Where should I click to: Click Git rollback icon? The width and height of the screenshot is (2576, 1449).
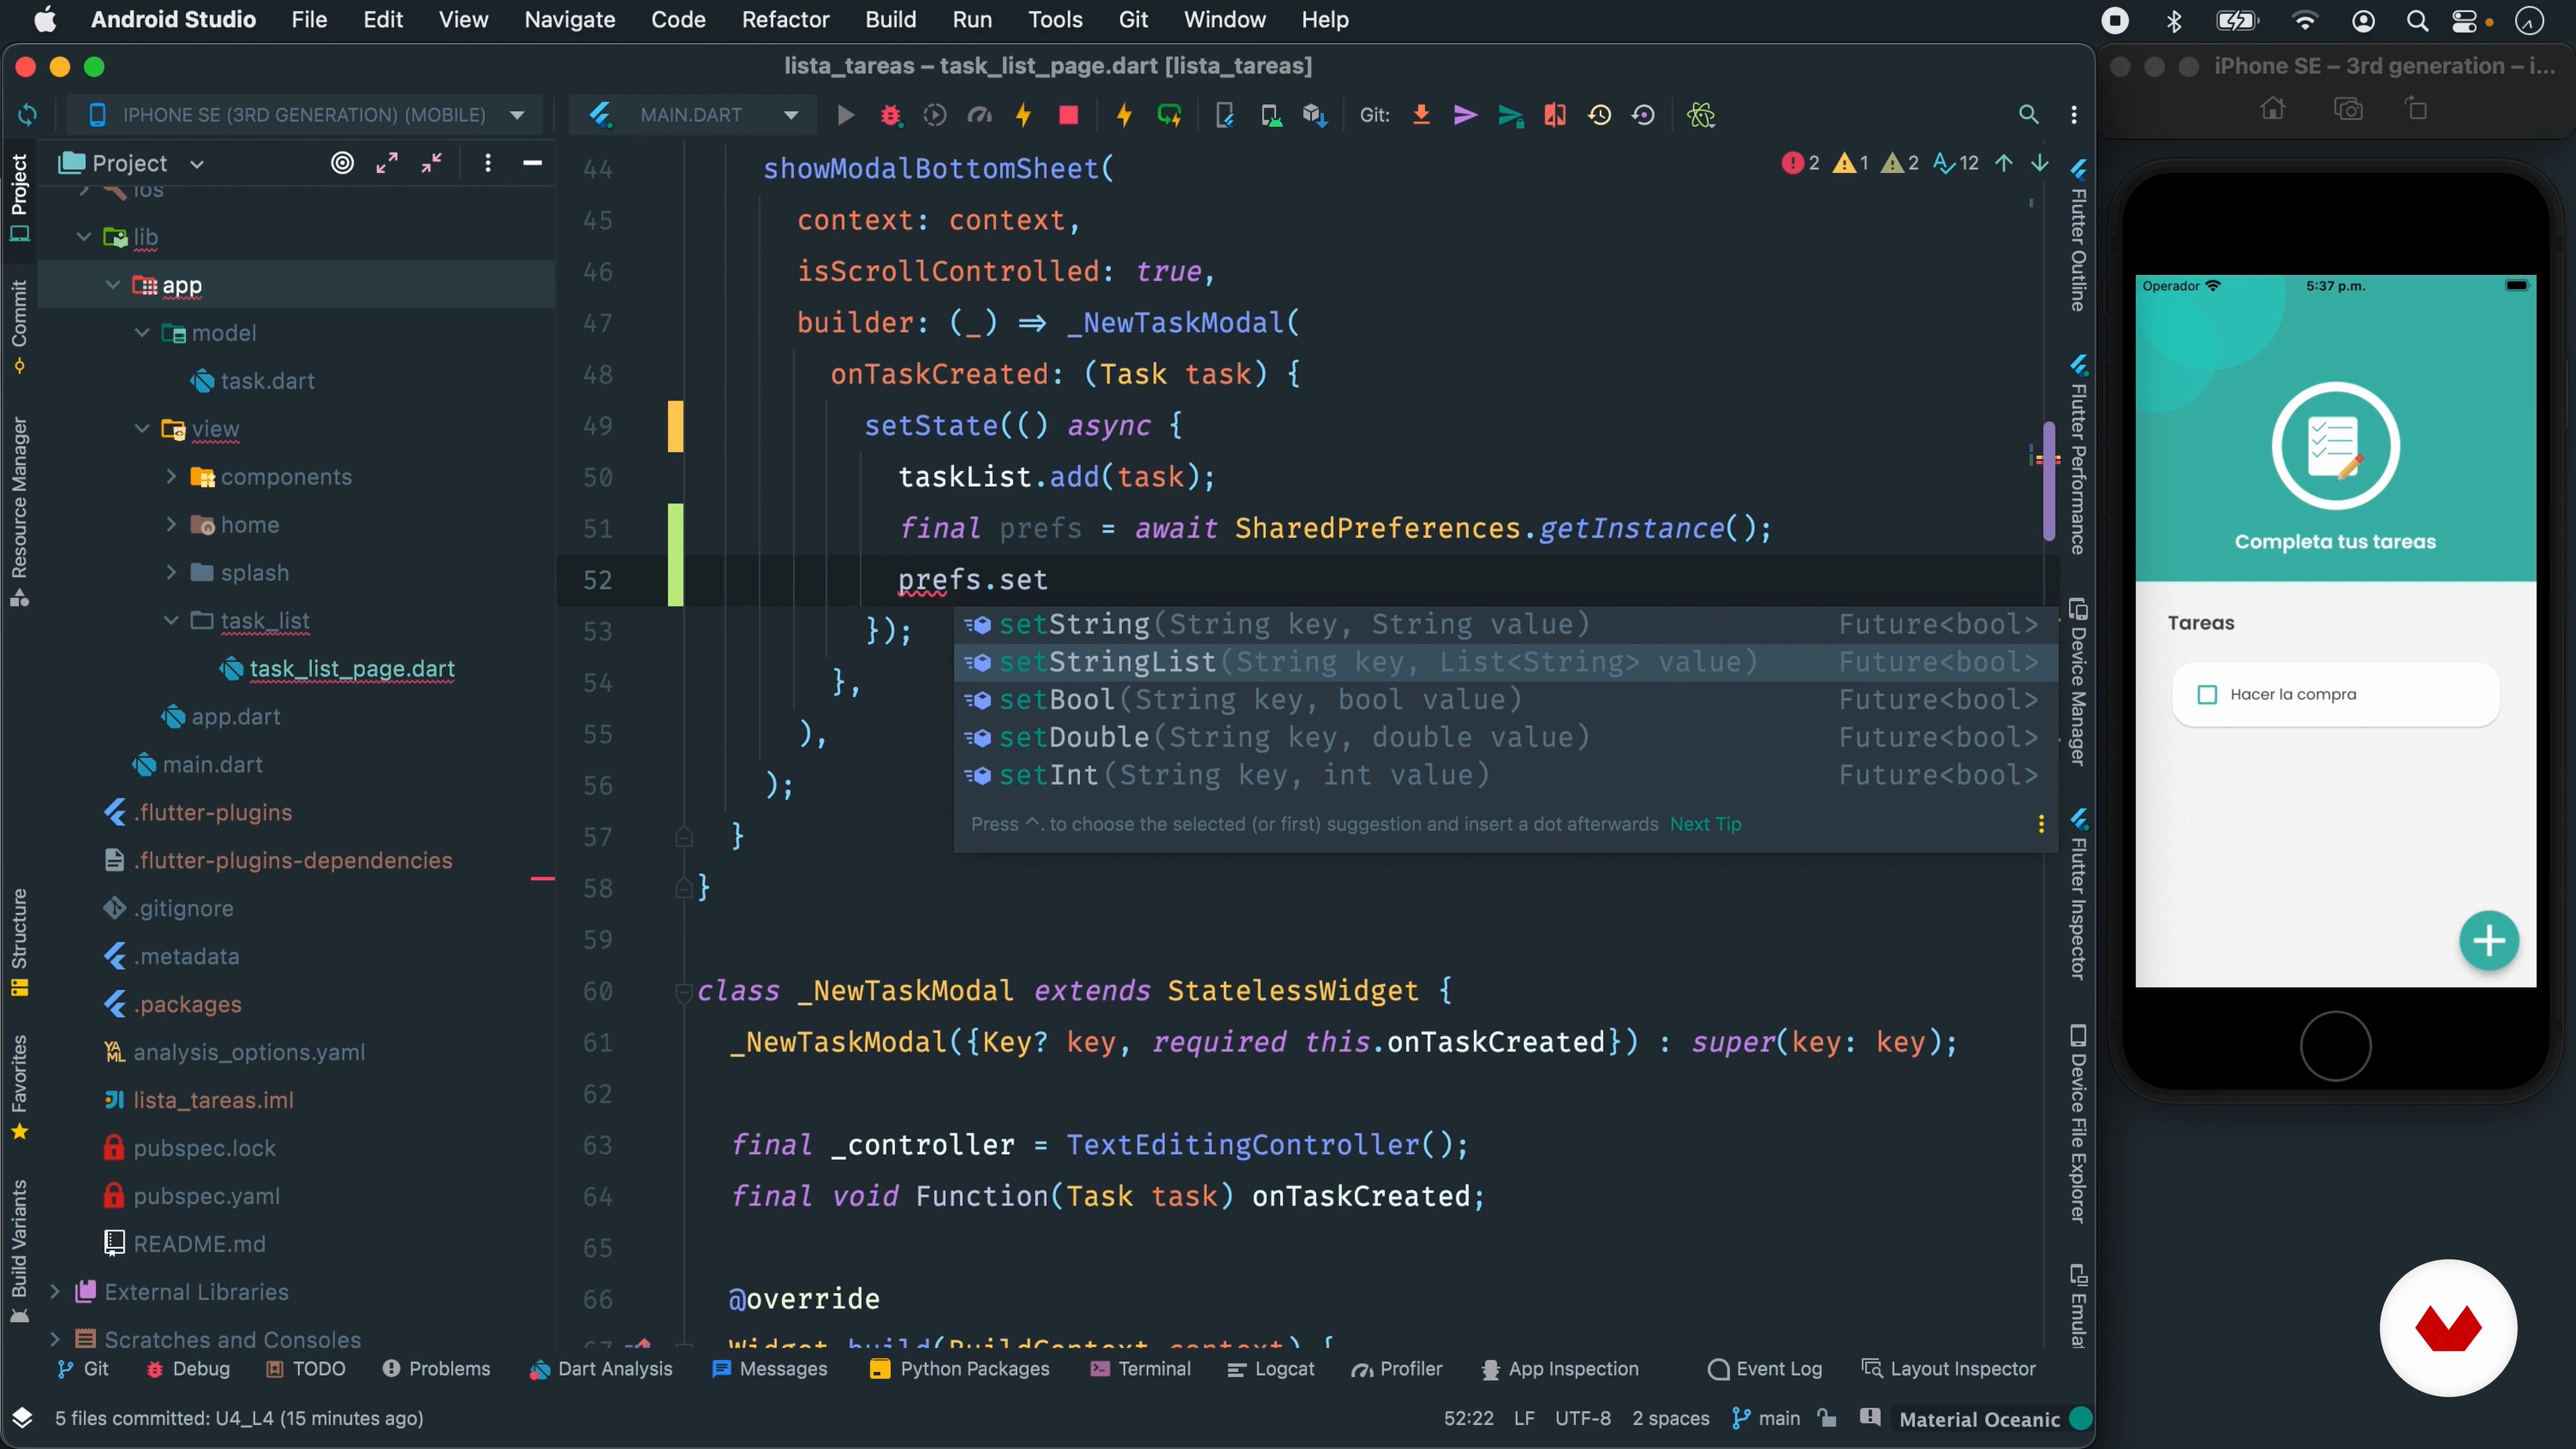[1643, 115]
